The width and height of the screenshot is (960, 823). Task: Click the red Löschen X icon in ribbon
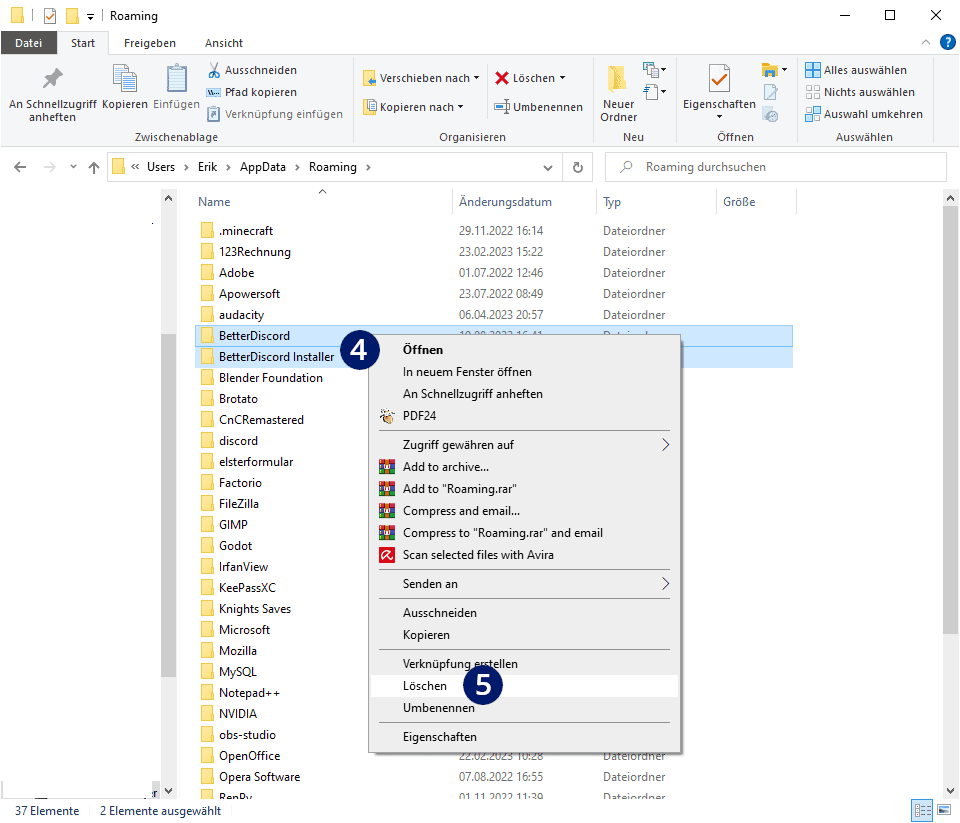502,78
